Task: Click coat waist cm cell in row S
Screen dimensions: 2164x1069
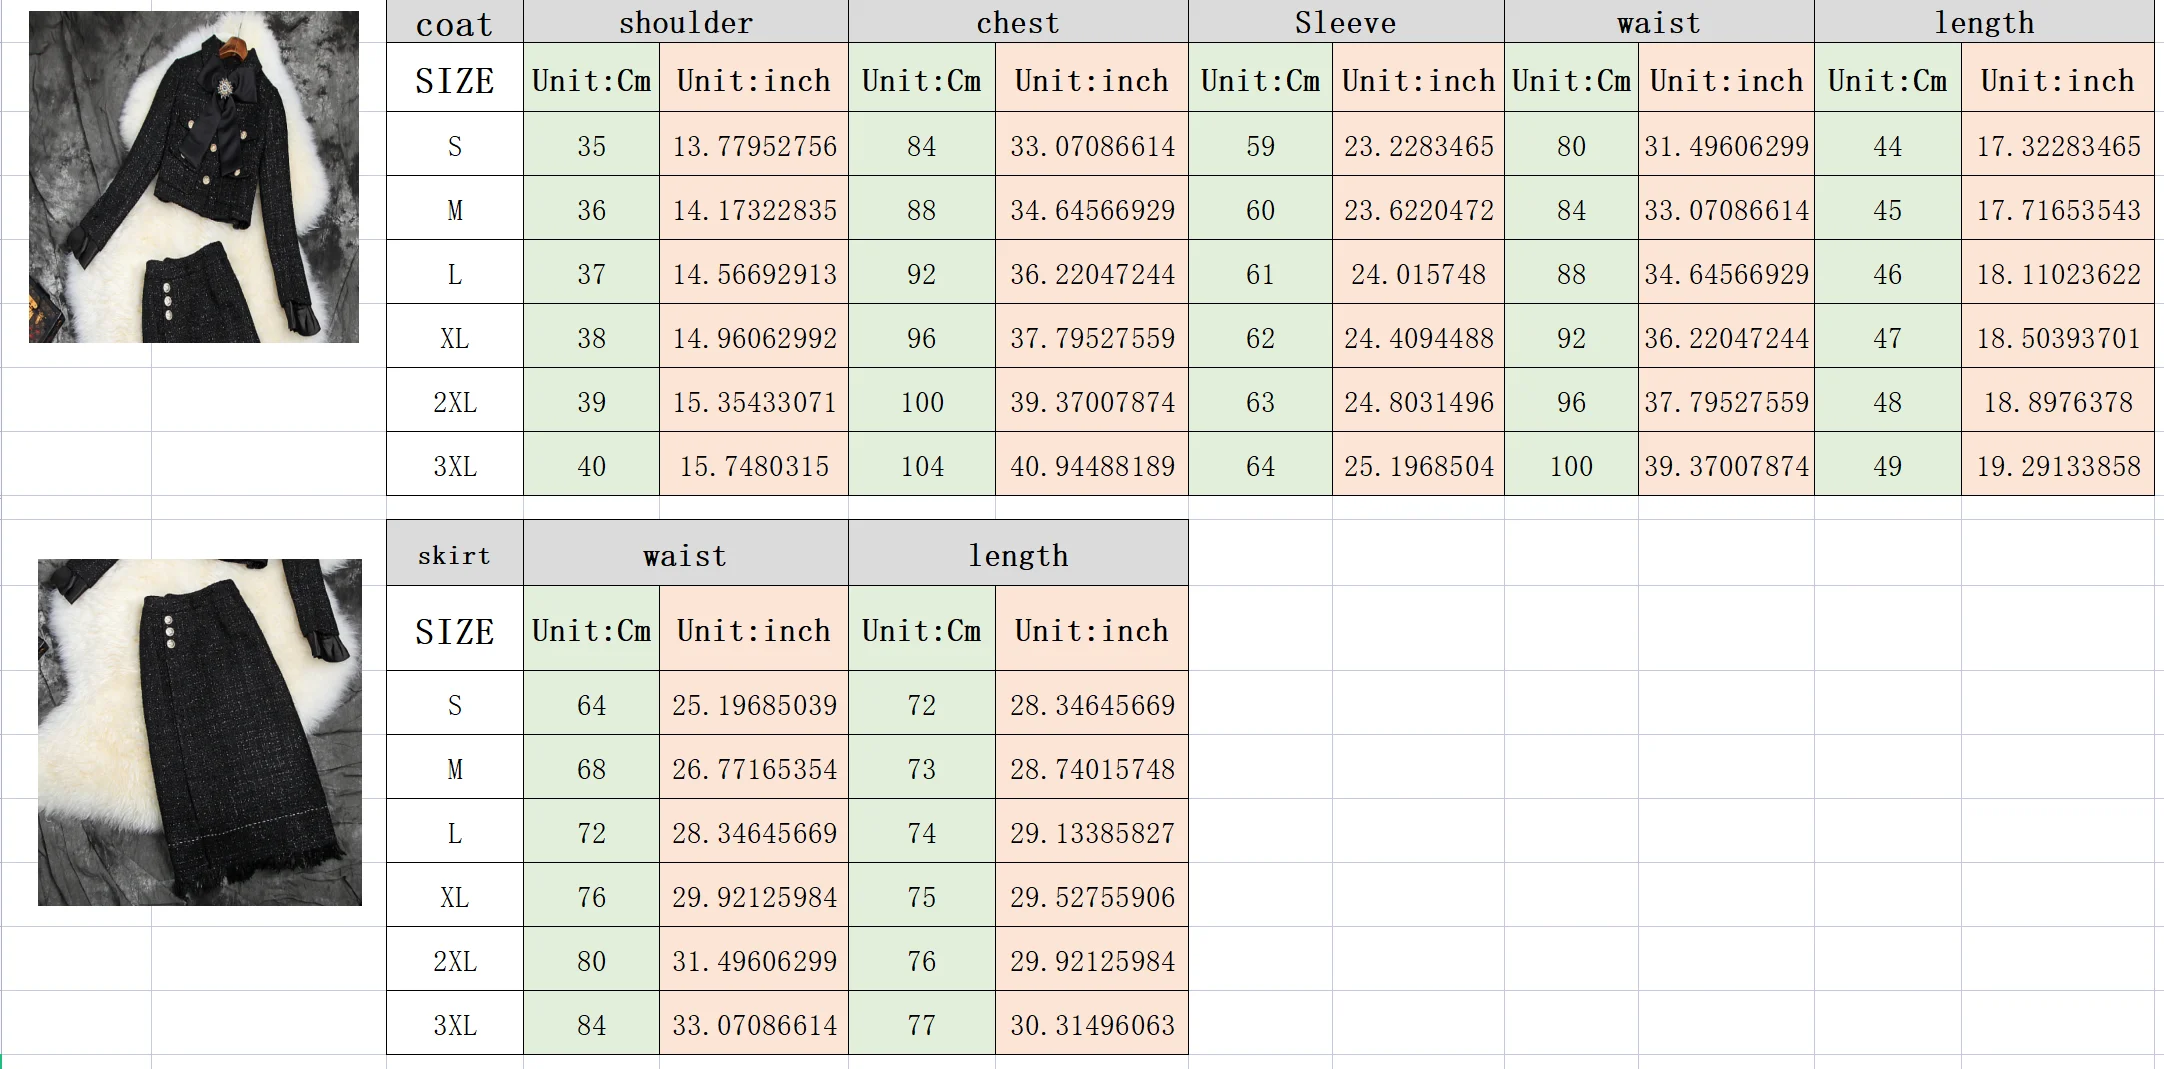Action: 1571,145
